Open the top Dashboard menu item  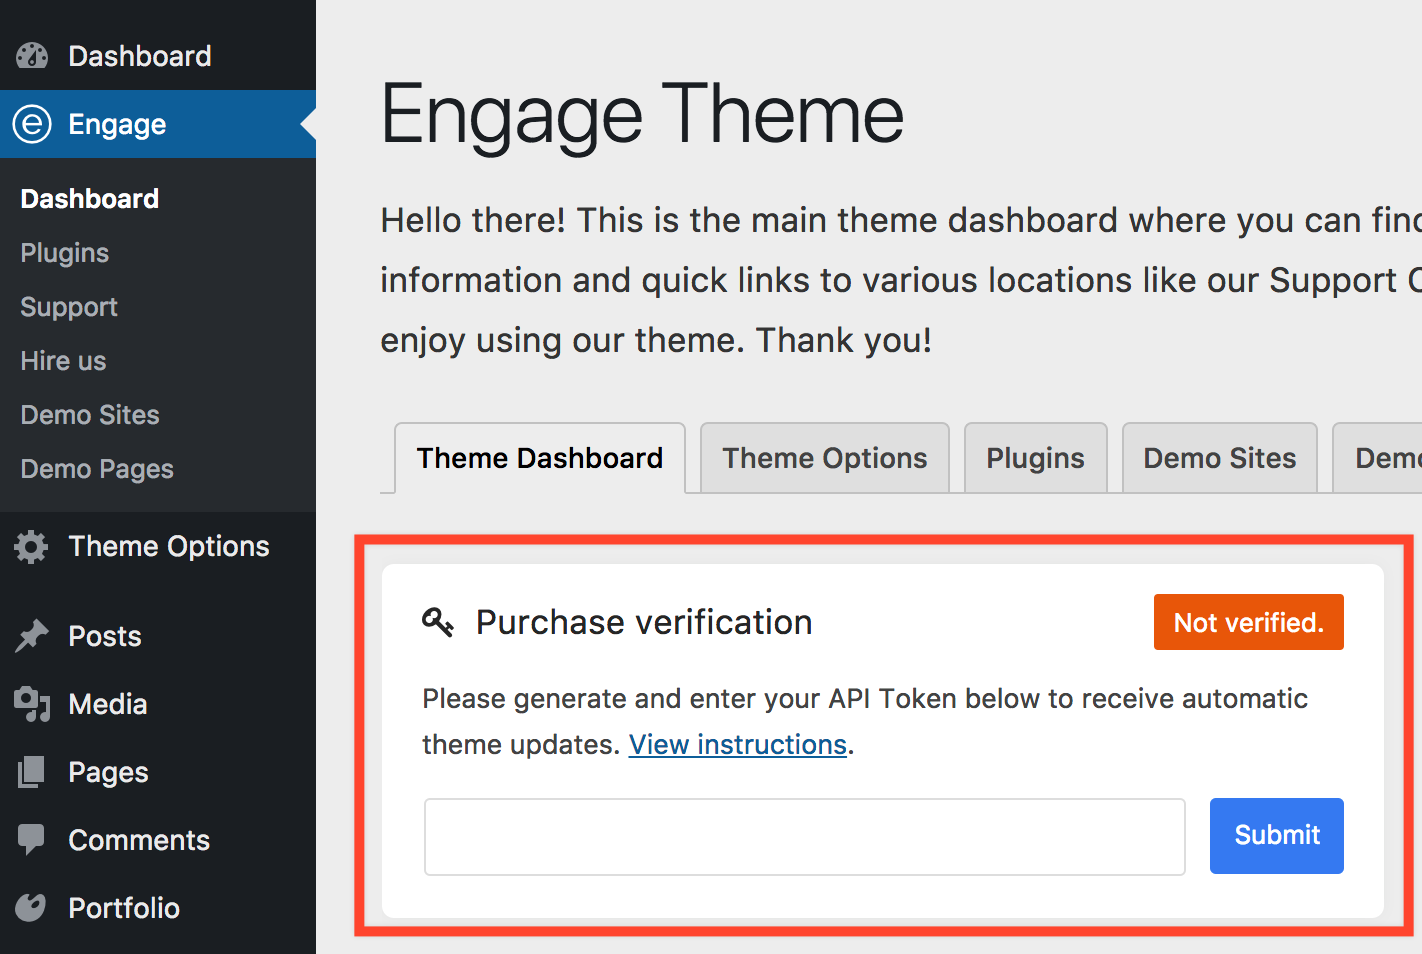(x=158, y=56)
